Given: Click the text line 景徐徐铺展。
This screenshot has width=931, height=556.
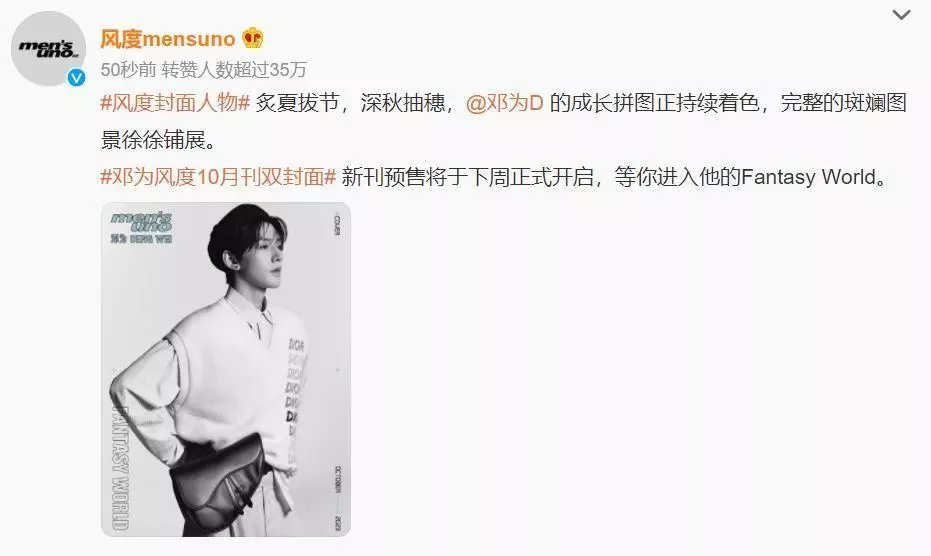Looking at the screenshot, I should [x=159, y=140].
